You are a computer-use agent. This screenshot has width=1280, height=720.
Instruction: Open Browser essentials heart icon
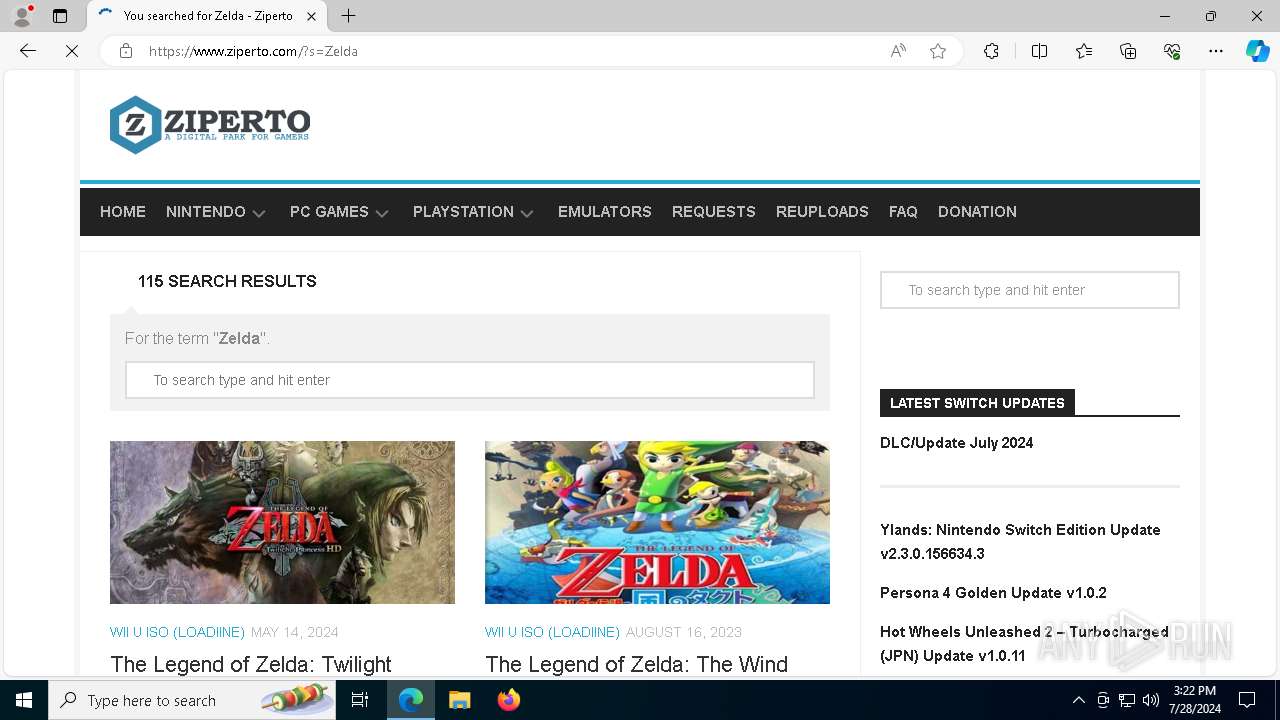pos(1172,51)
